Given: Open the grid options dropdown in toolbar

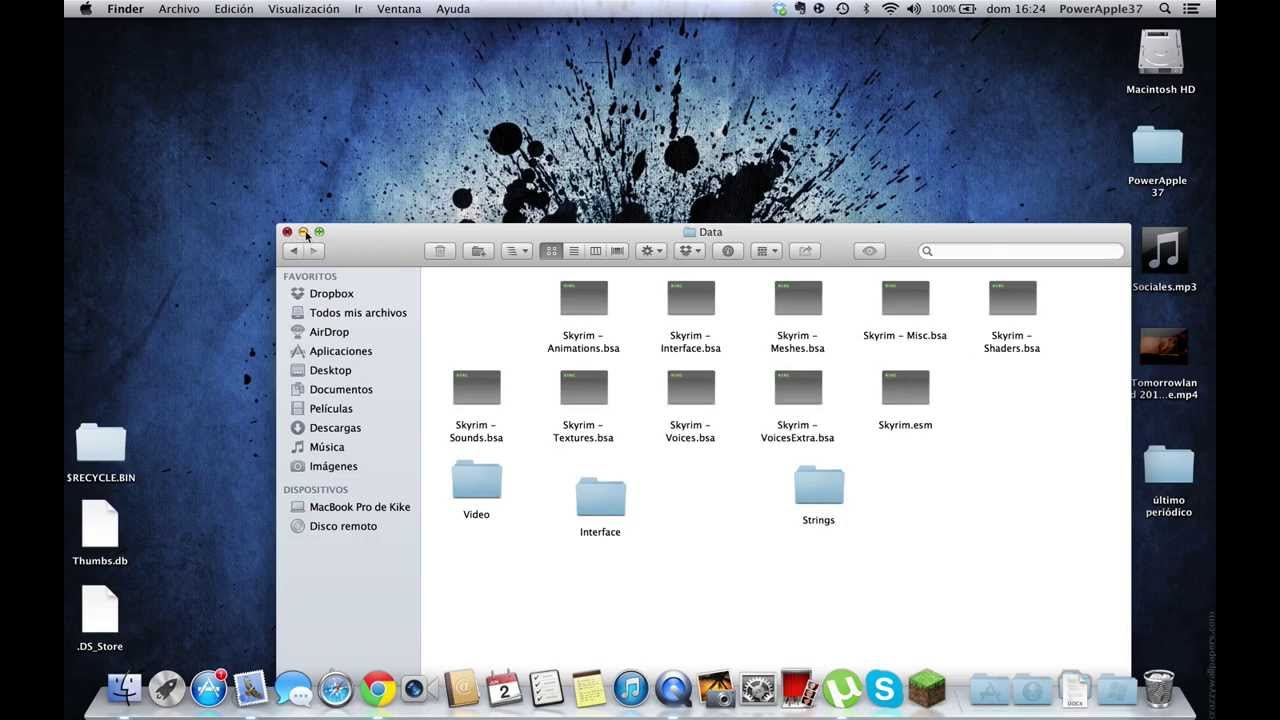Looking at the screenshot, I should (766, 251).
